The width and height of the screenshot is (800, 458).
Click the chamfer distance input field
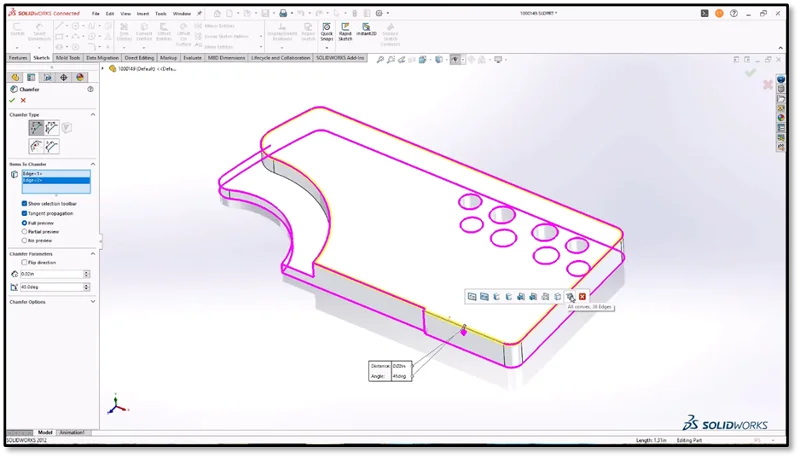(50, 274)
